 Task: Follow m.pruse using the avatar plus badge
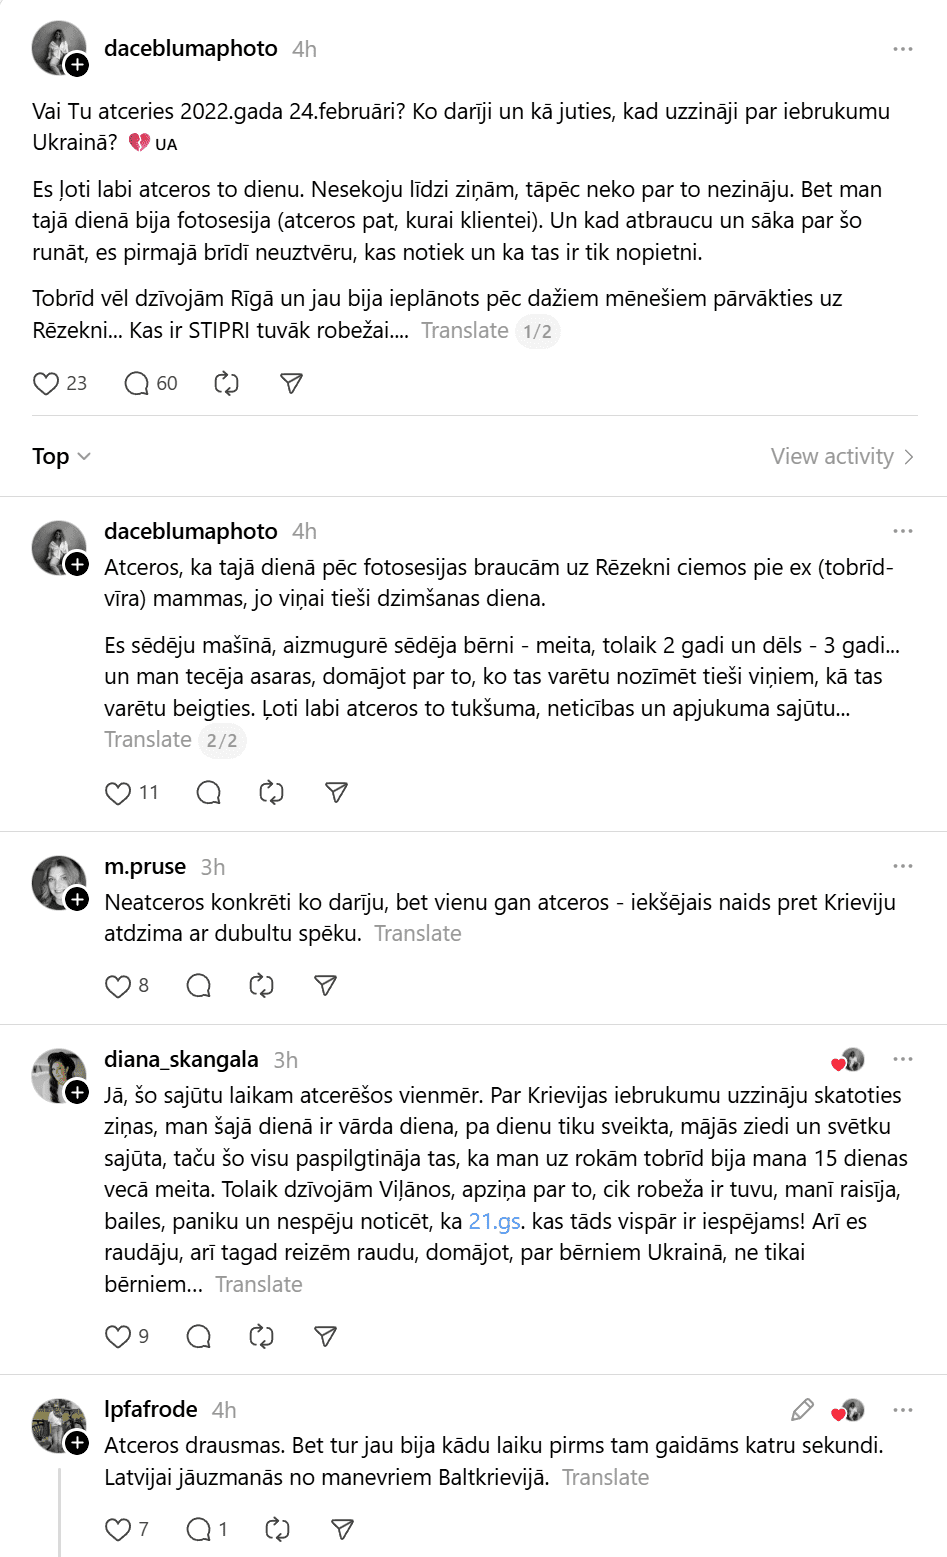click(77, 899)
